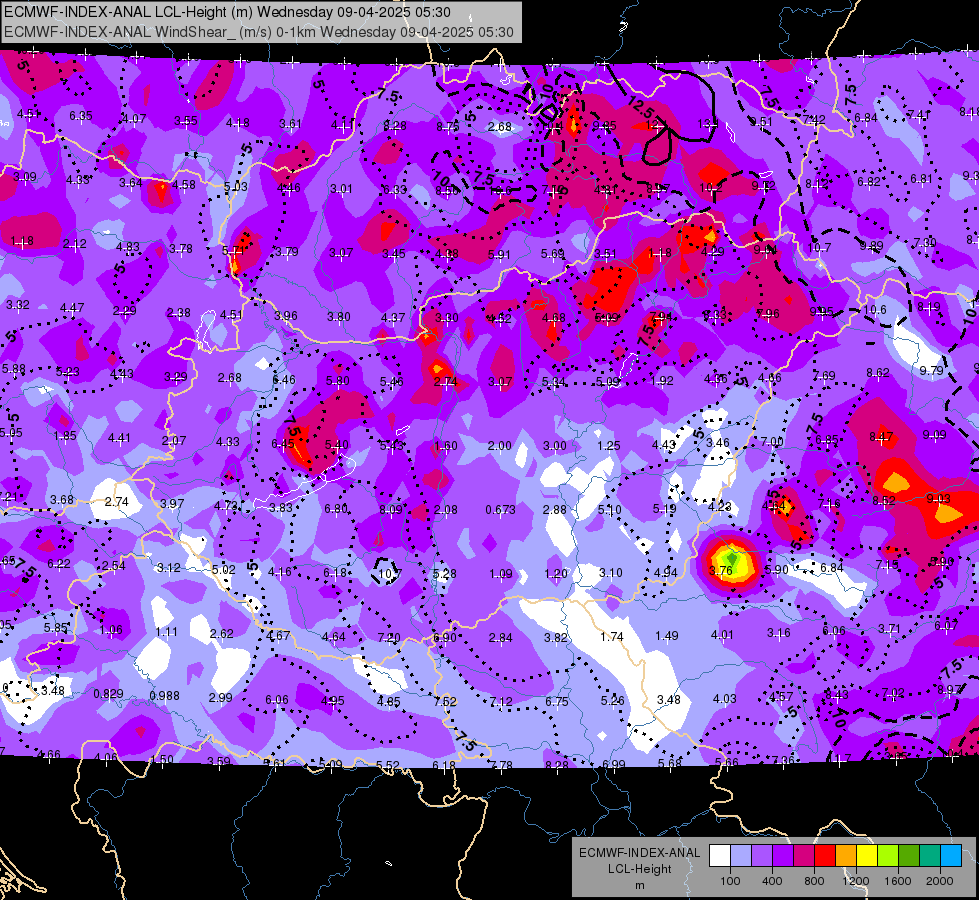Click the wind shear value '4.07'

tap(134, 119)
